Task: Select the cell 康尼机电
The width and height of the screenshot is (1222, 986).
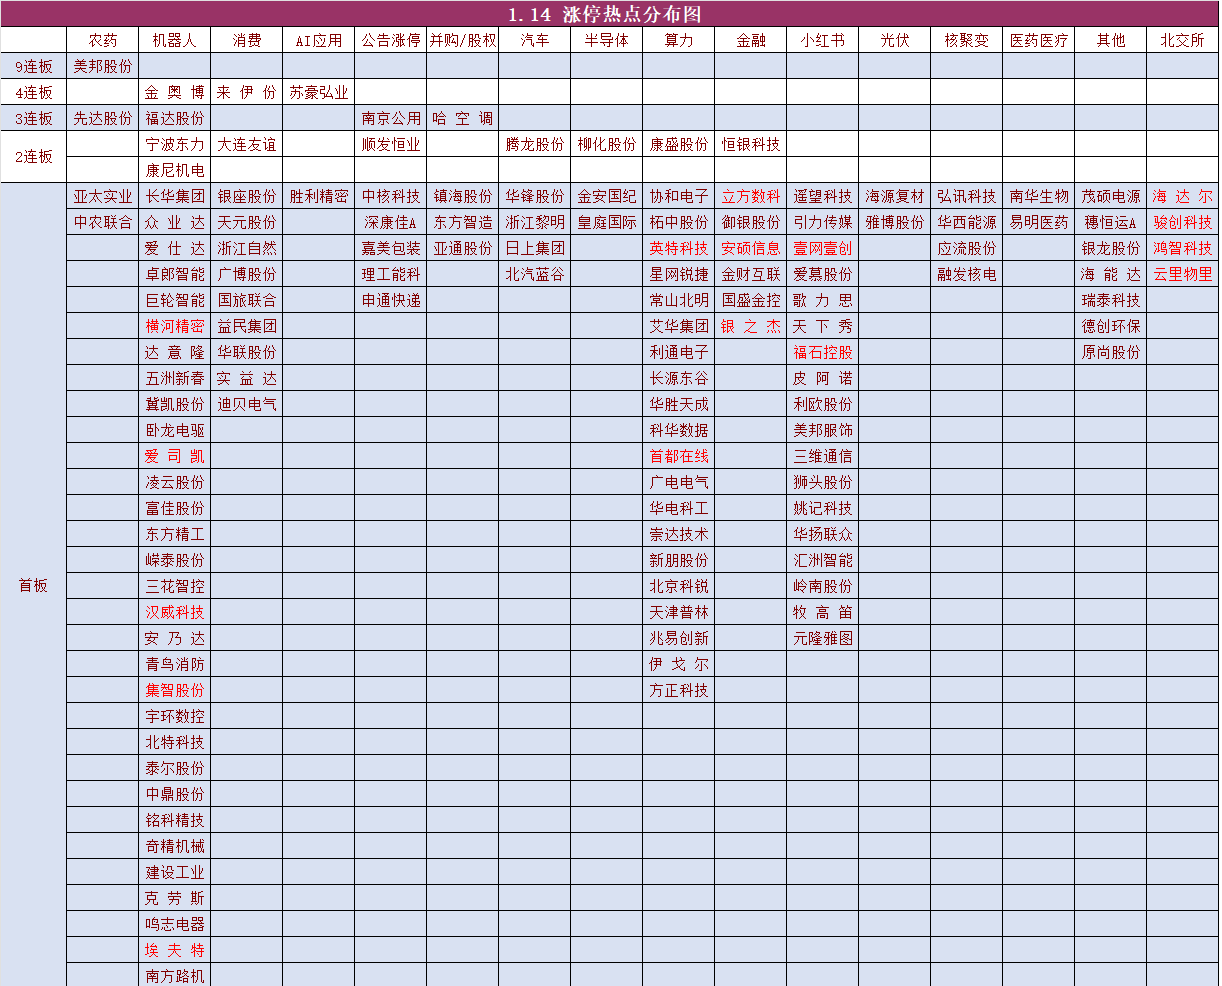Action: [x=175, y=170]
